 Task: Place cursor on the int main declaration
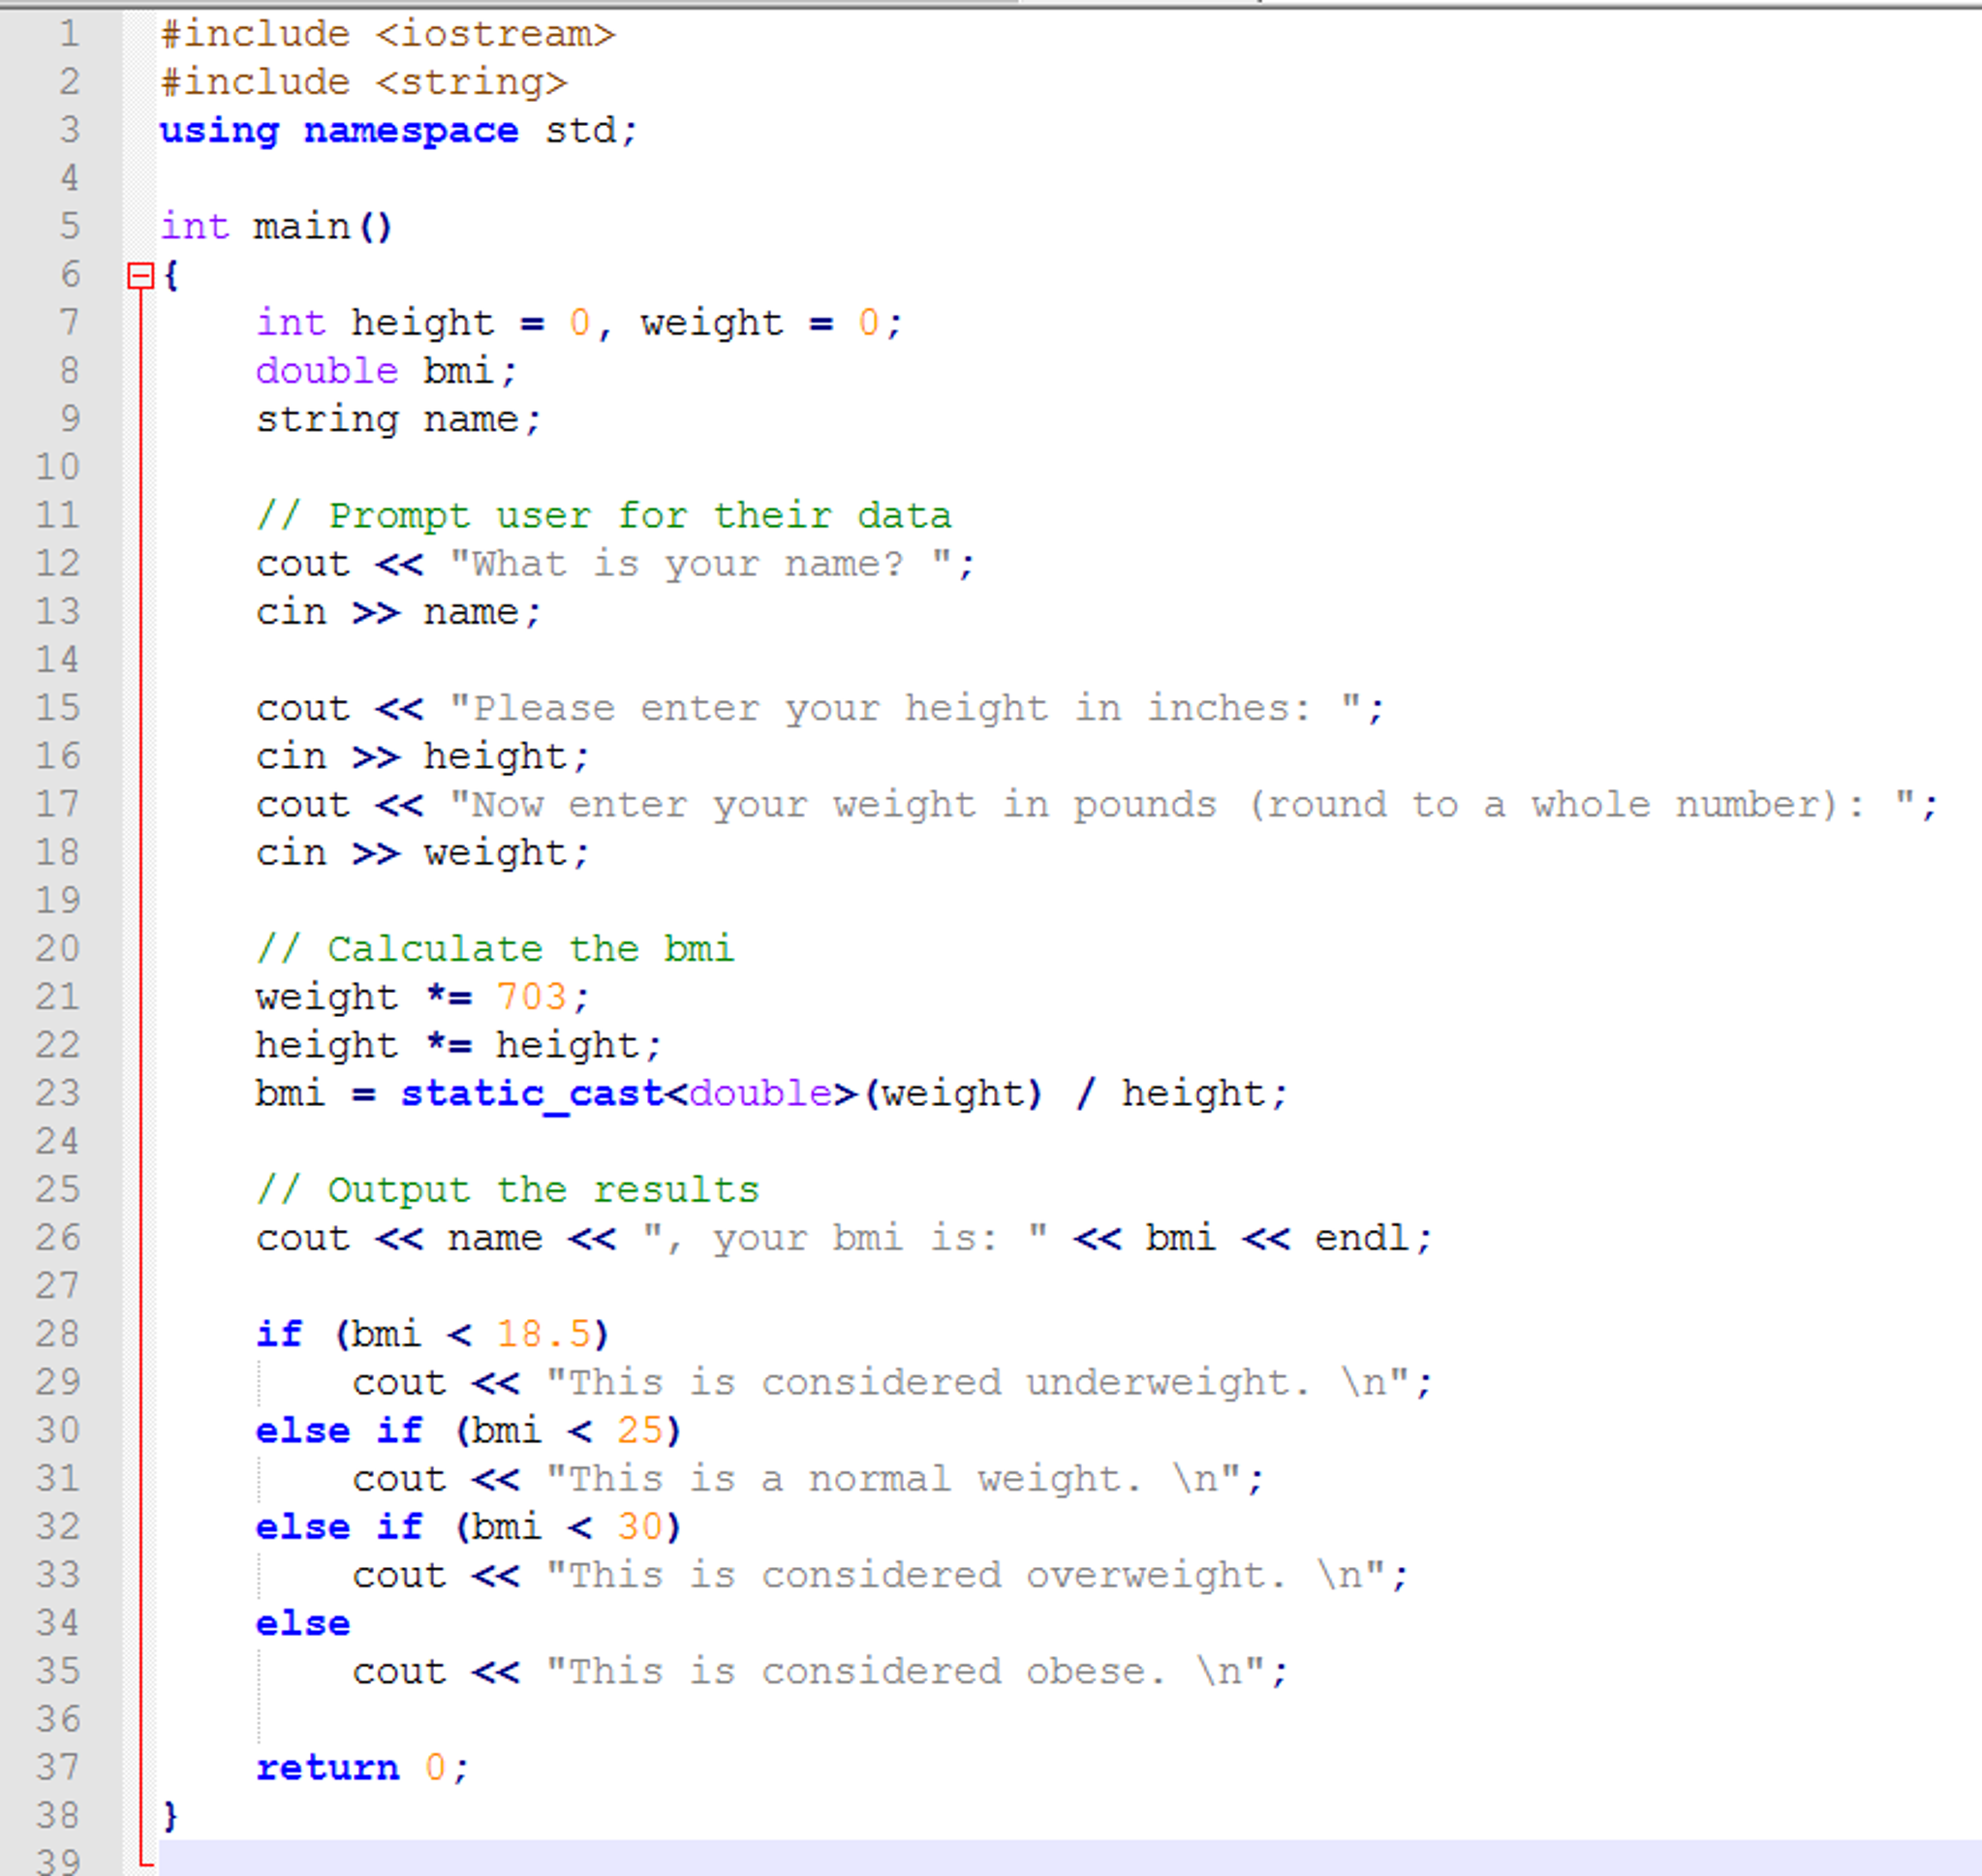coord(275,226)
